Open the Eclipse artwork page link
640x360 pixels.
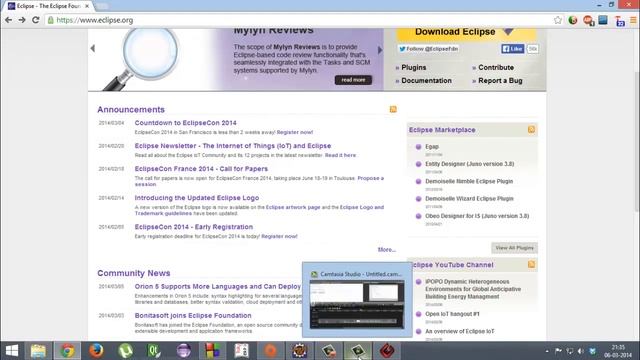[x=293, y=207]
